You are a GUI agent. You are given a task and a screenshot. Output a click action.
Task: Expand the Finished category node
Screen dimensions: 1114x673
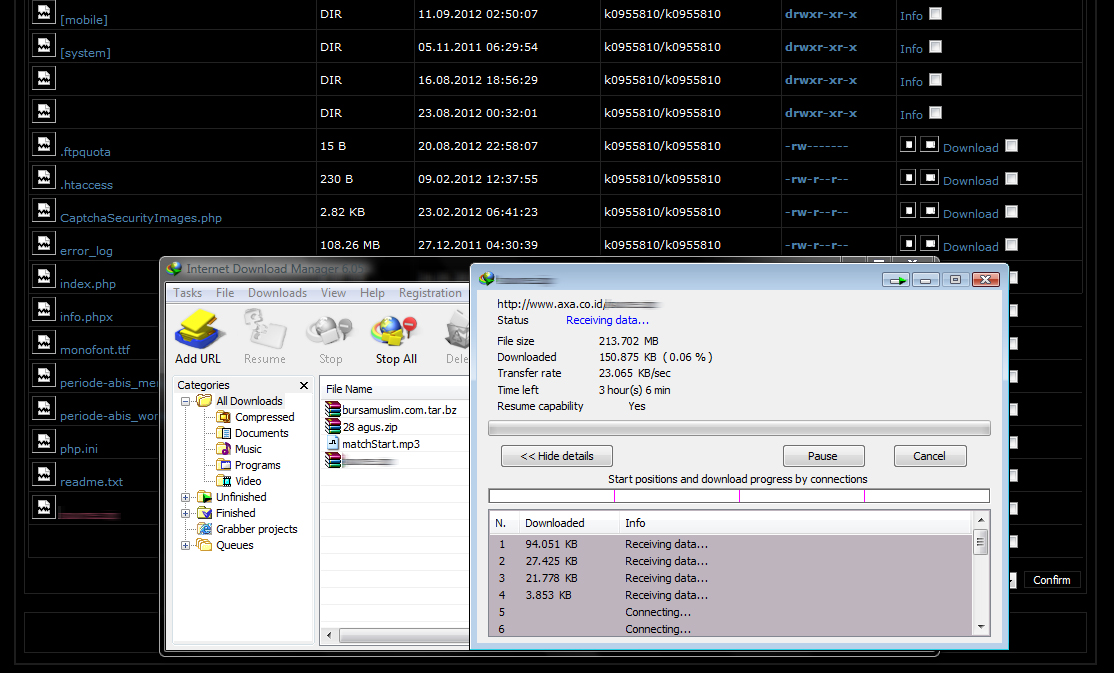point(185,513)
